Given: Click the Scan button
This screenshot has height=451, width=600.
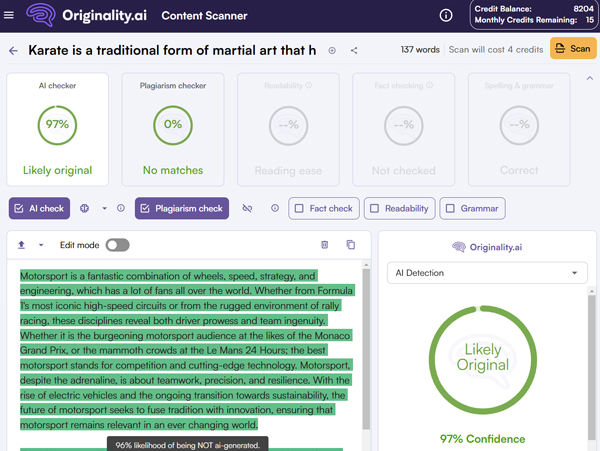Looking at the screenshot, I should [573, 49].
